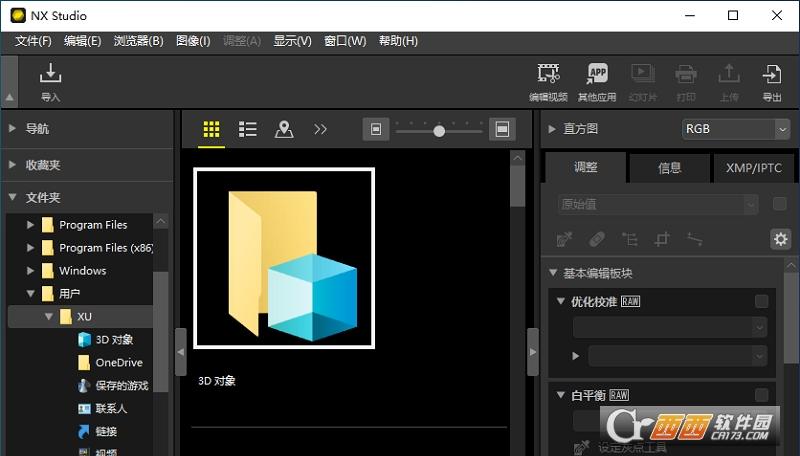This screenshot has height=456, width=800.
Task: Collapse the 基本编辑板块 section
Action: [x=553, y=273]
